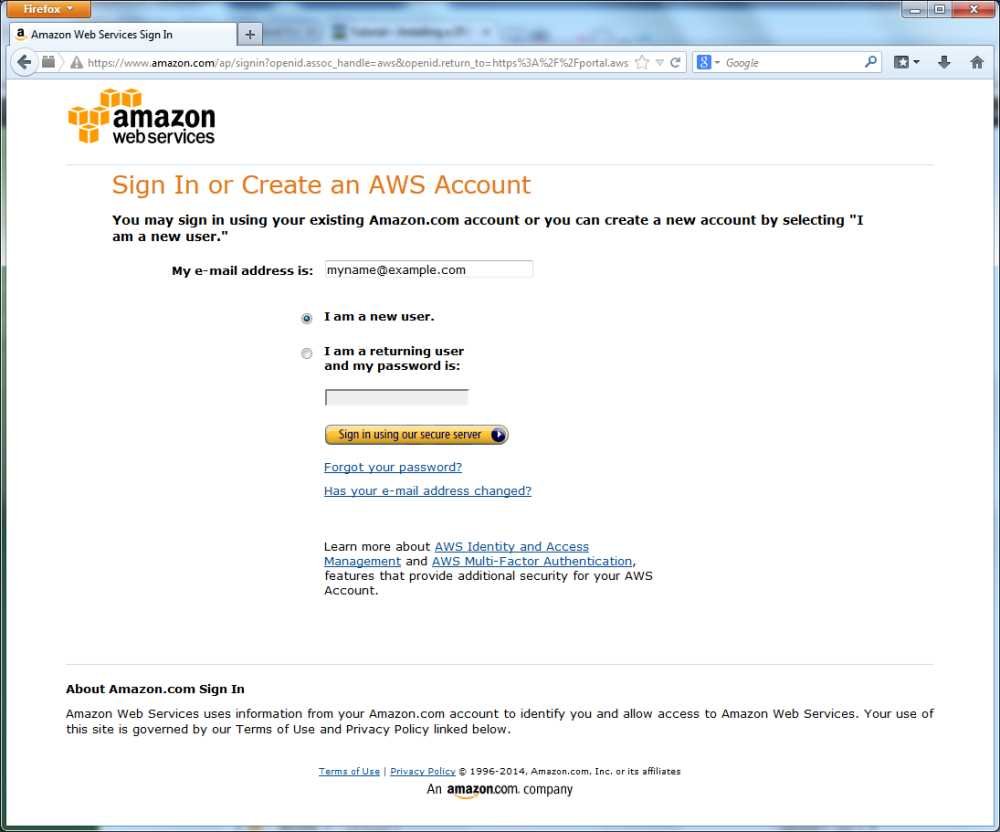
Task: Click the blurred background browser tab
Action: tap(411, 32)
